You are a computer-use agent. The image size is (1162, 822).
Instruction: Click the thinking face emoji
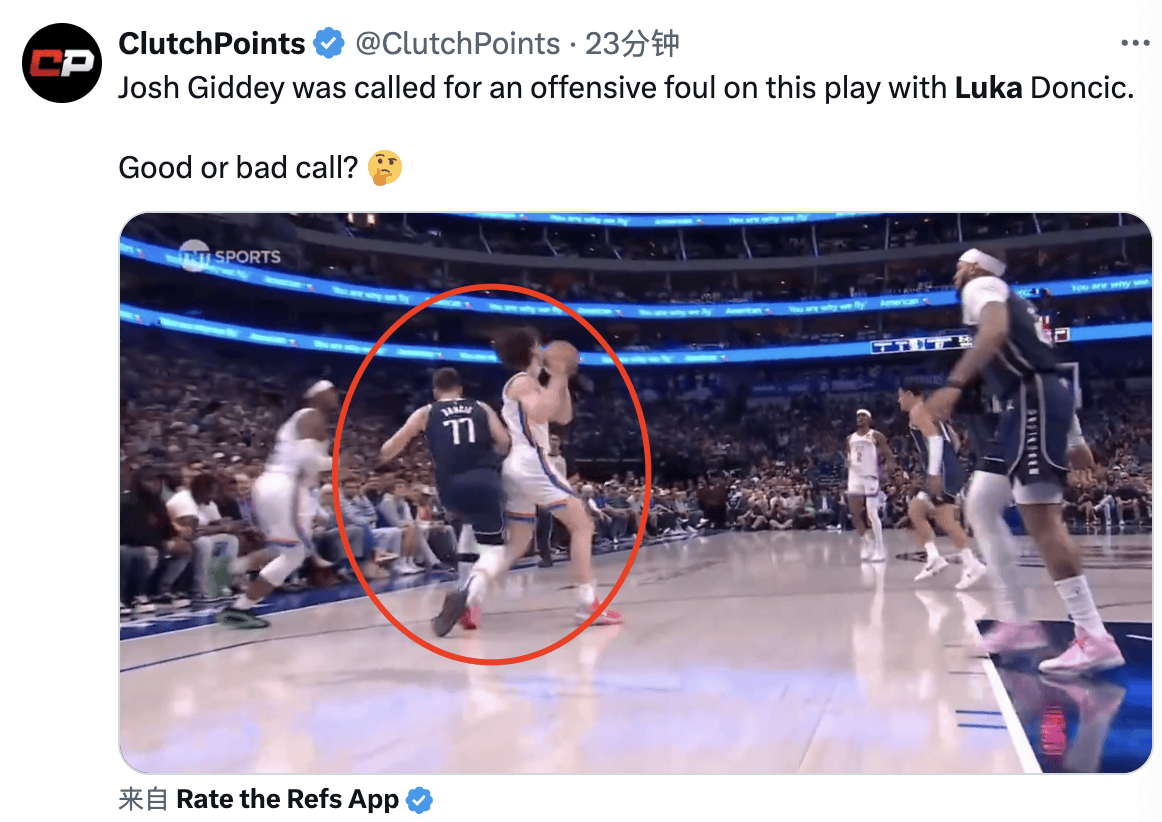coord(385,168)
